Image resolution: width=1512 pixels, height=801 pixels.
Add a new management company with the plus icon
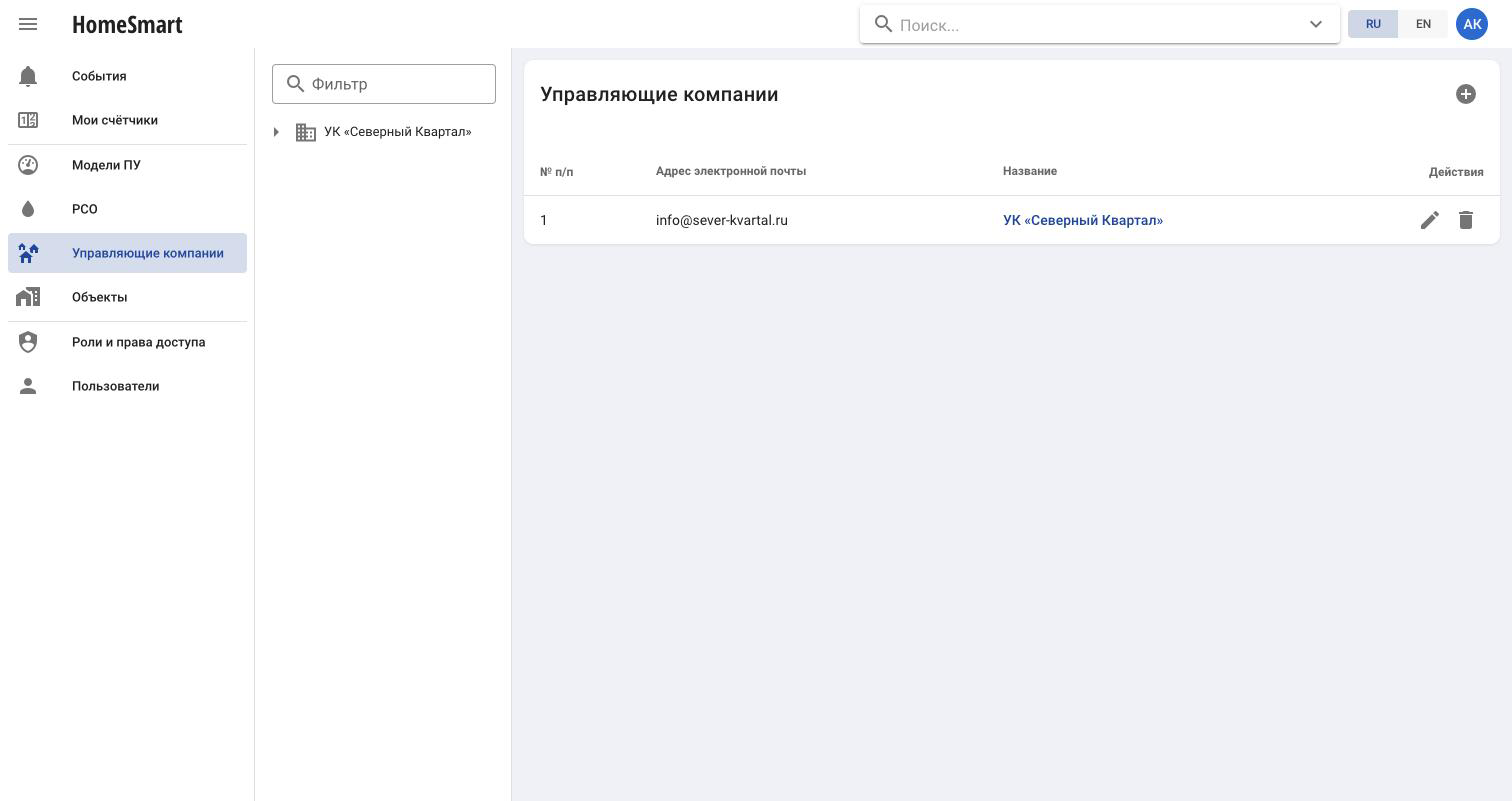(x=1466, y=94)
